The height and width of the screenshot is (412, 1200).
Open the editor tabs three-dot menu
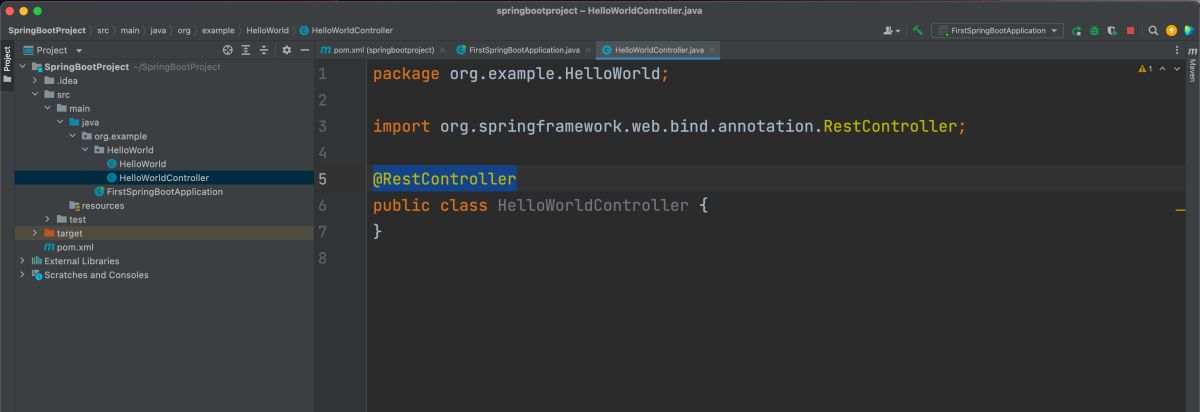click(1176, 50)
